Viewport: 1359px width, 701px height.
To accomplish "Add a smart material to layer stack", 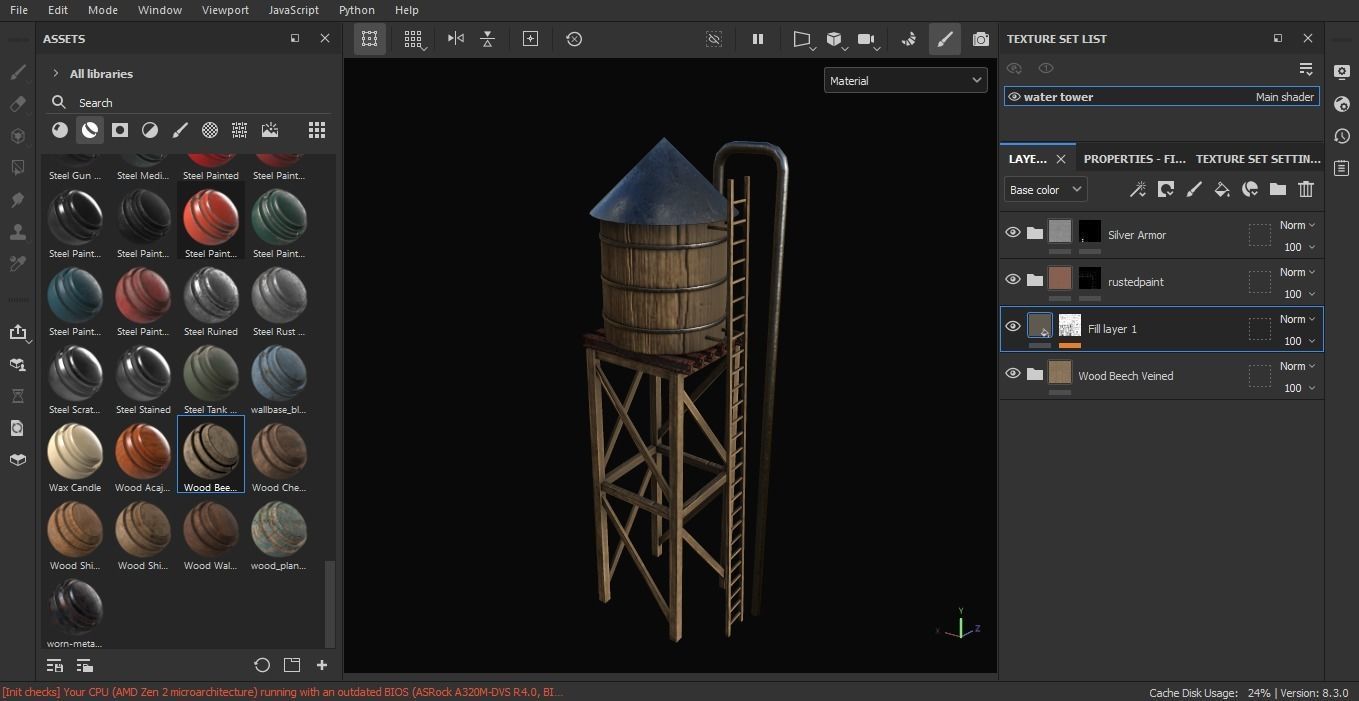I will tap(1250, 189).
